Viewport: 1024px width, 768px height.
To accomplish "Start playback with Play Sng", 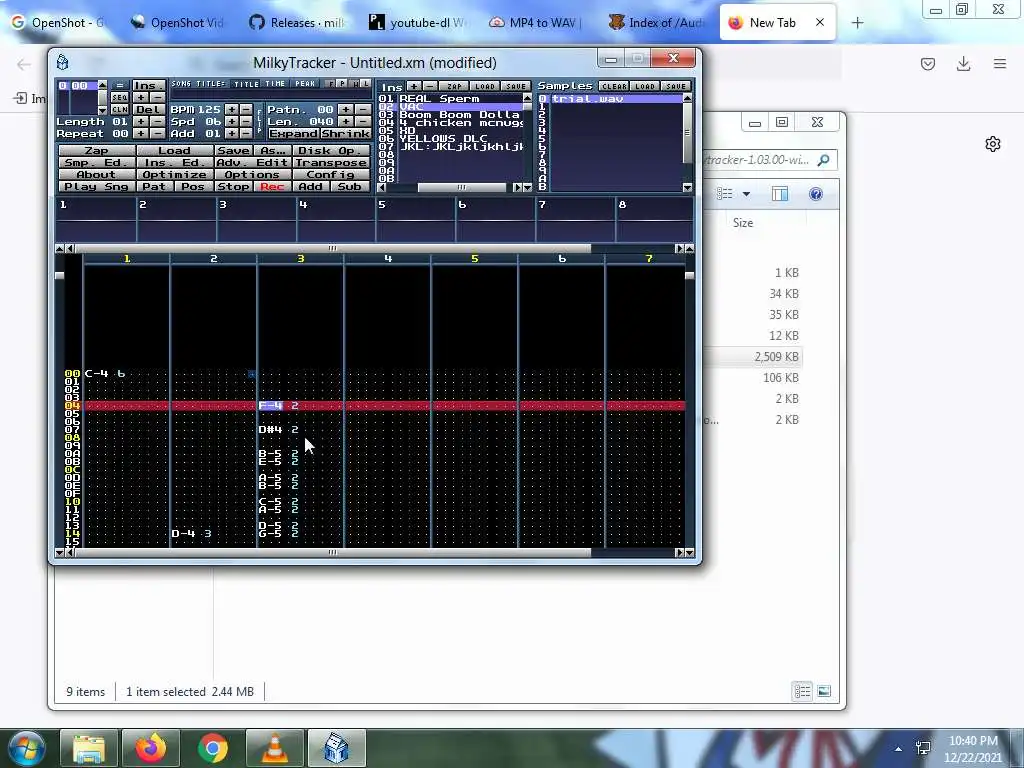I will [97, 186].
